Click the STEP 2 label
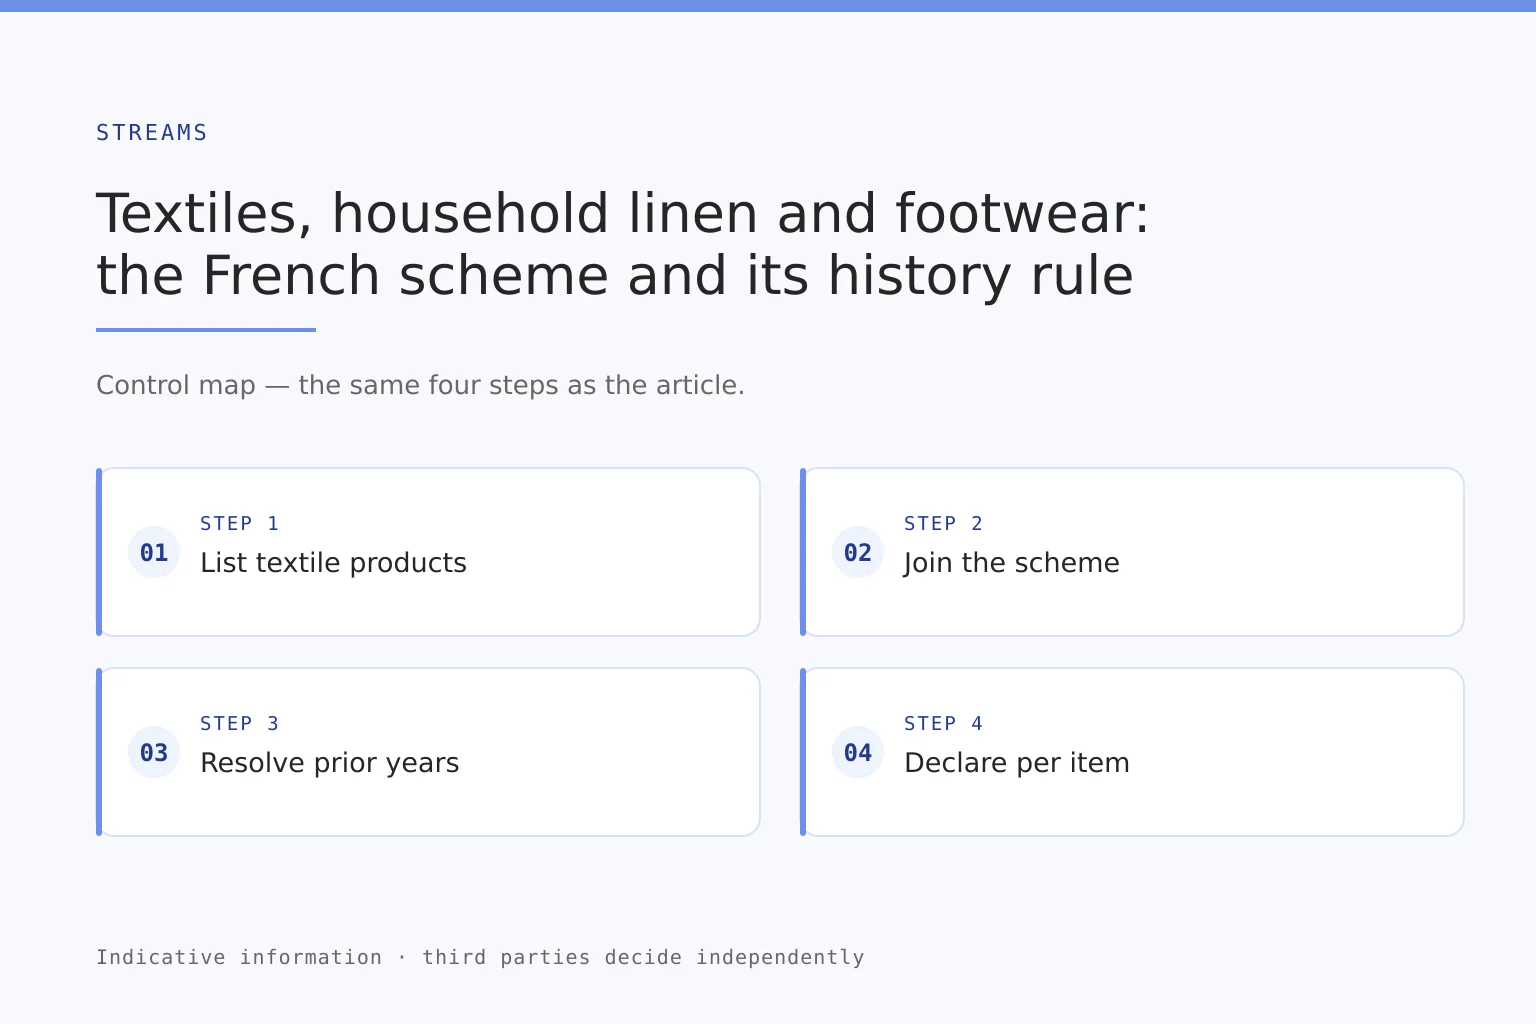This screenshot has width=1536, height=1024. click(943, 523)
